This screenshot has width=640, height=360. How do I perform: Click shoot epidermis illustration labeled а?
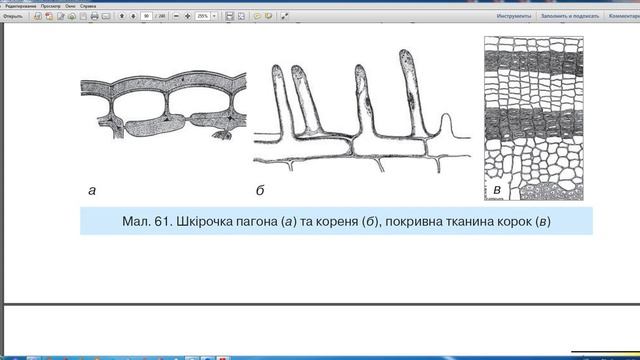coord(163,106)
